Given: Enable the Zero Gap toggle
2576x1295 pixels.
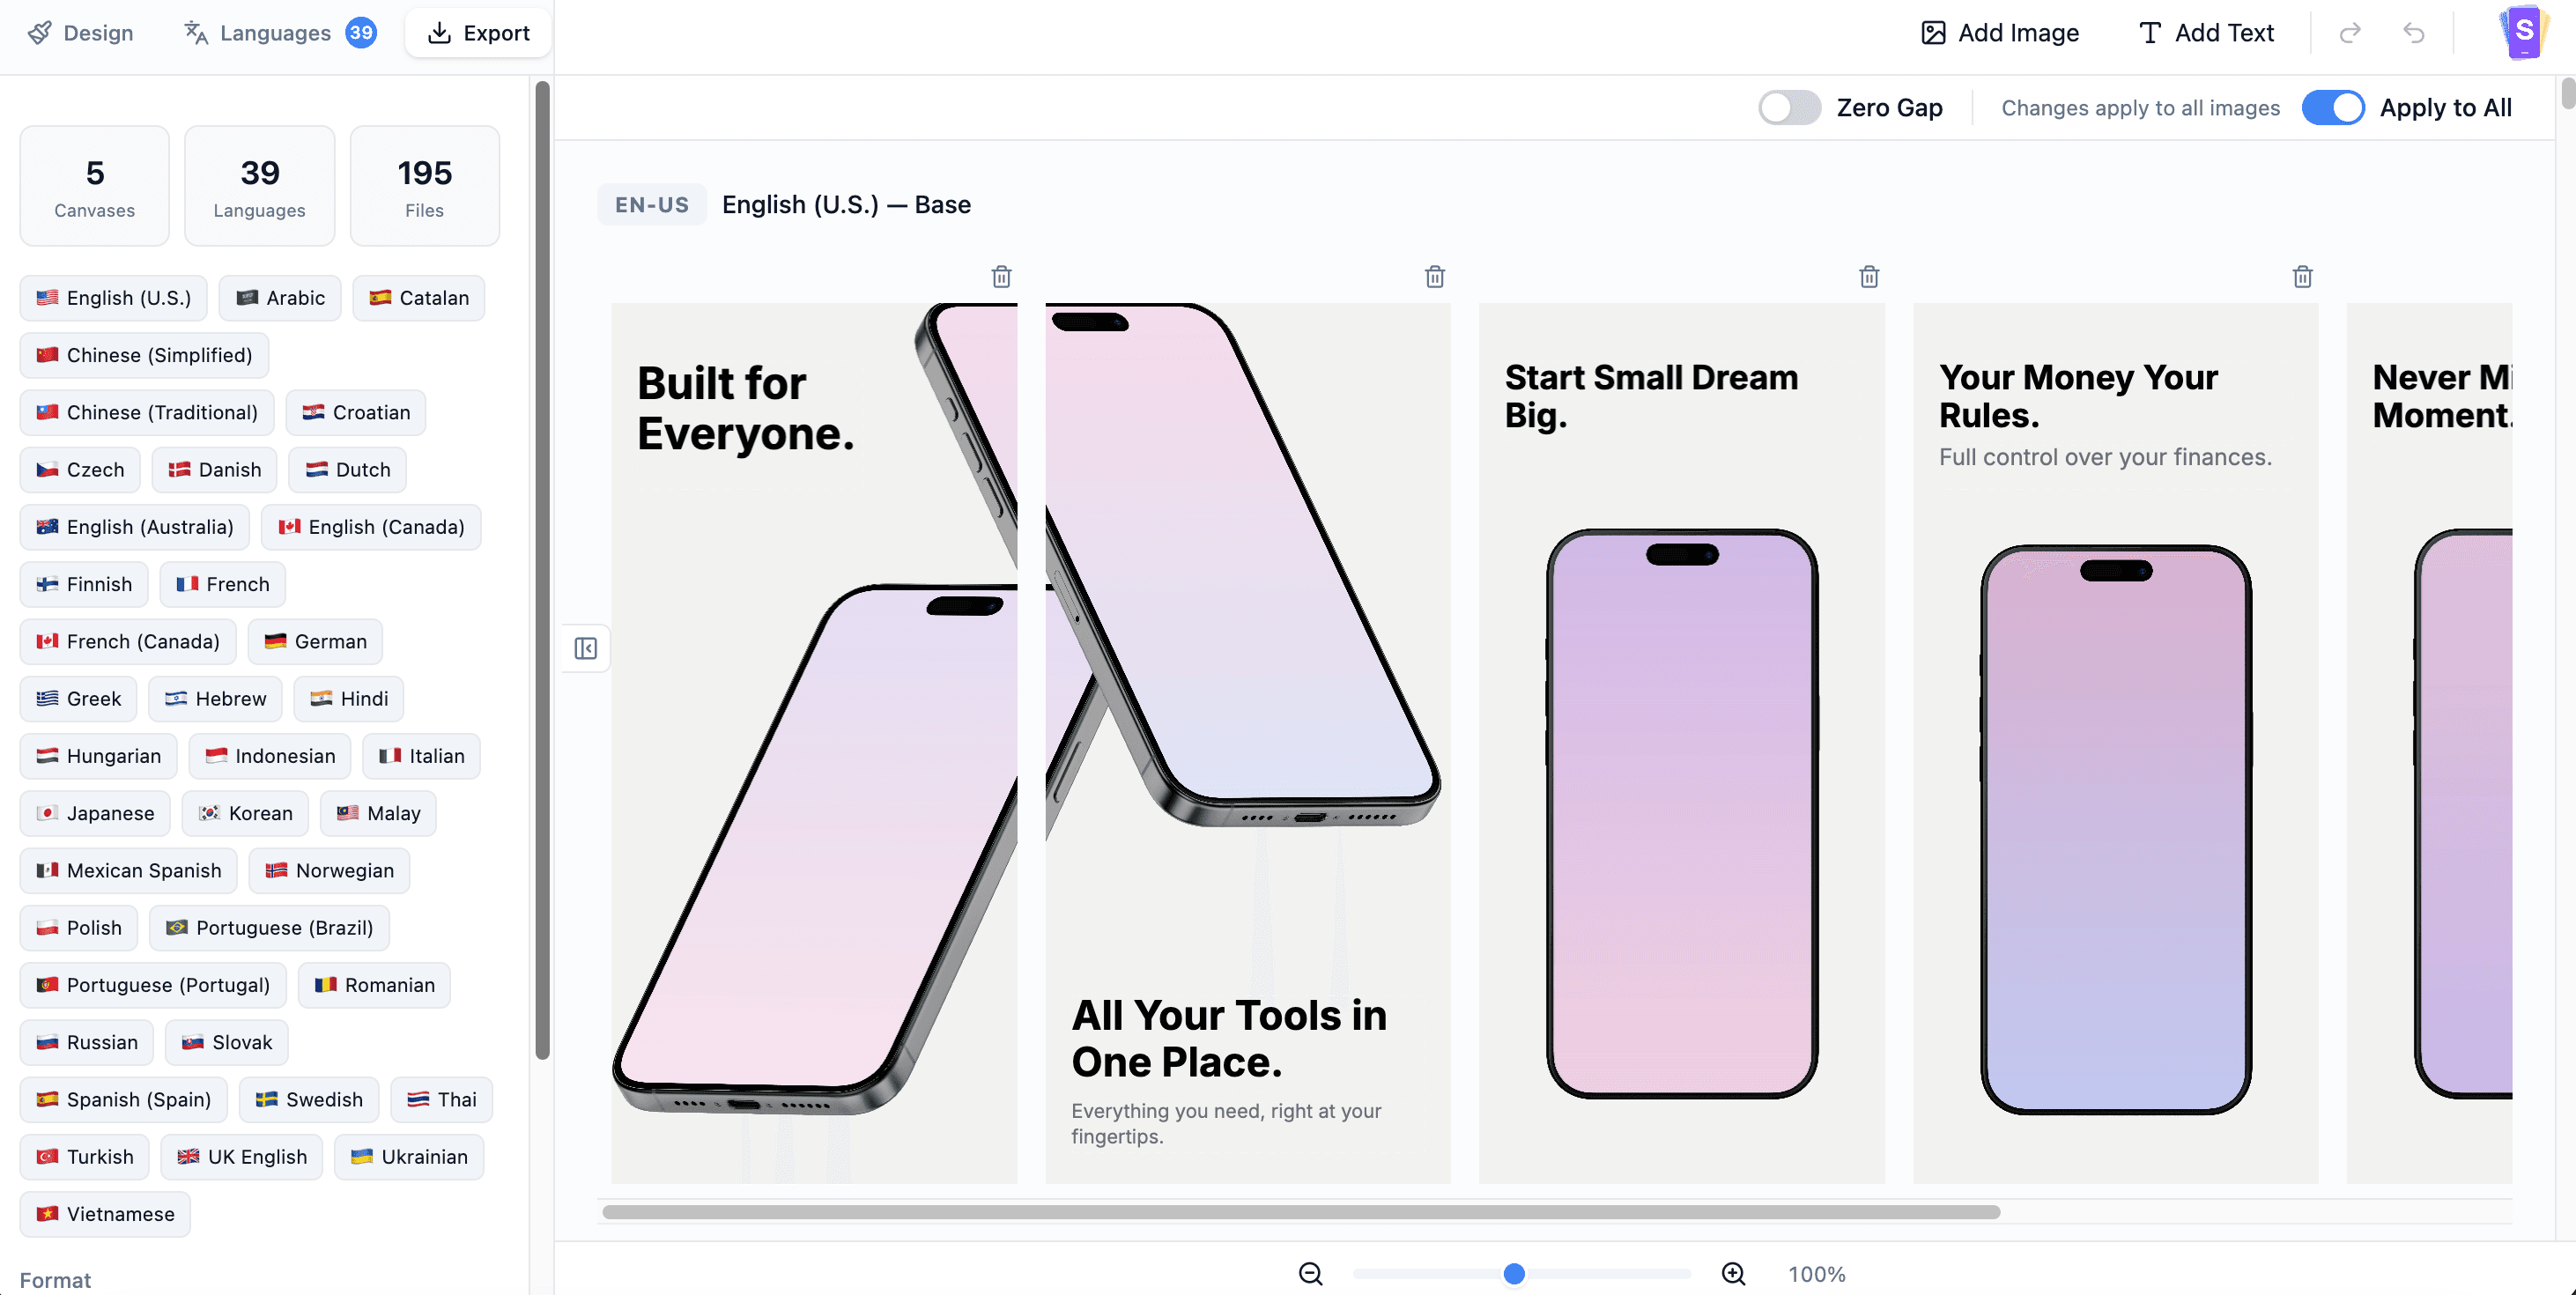Looking at the screenshot, I should (x=1789, y=108).
